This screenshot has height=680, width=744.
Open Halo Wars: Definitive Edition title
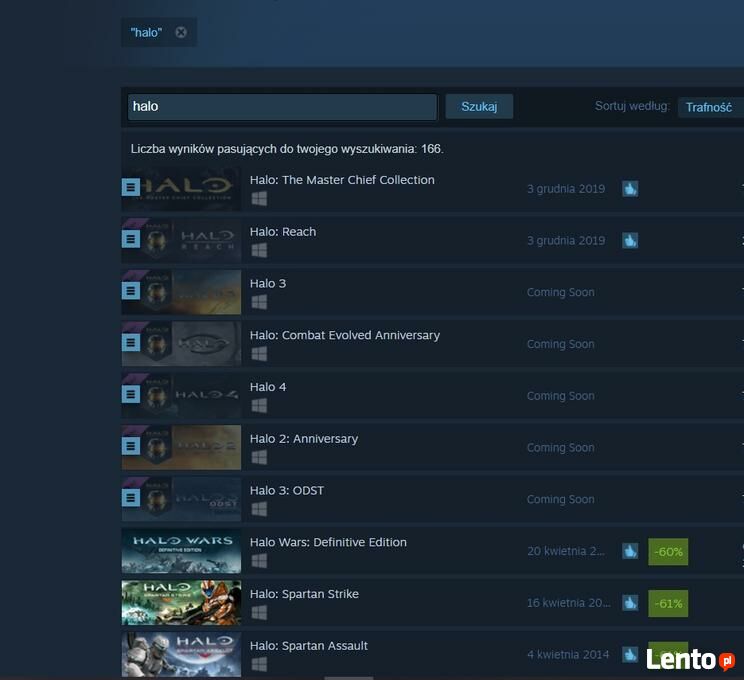328,542
